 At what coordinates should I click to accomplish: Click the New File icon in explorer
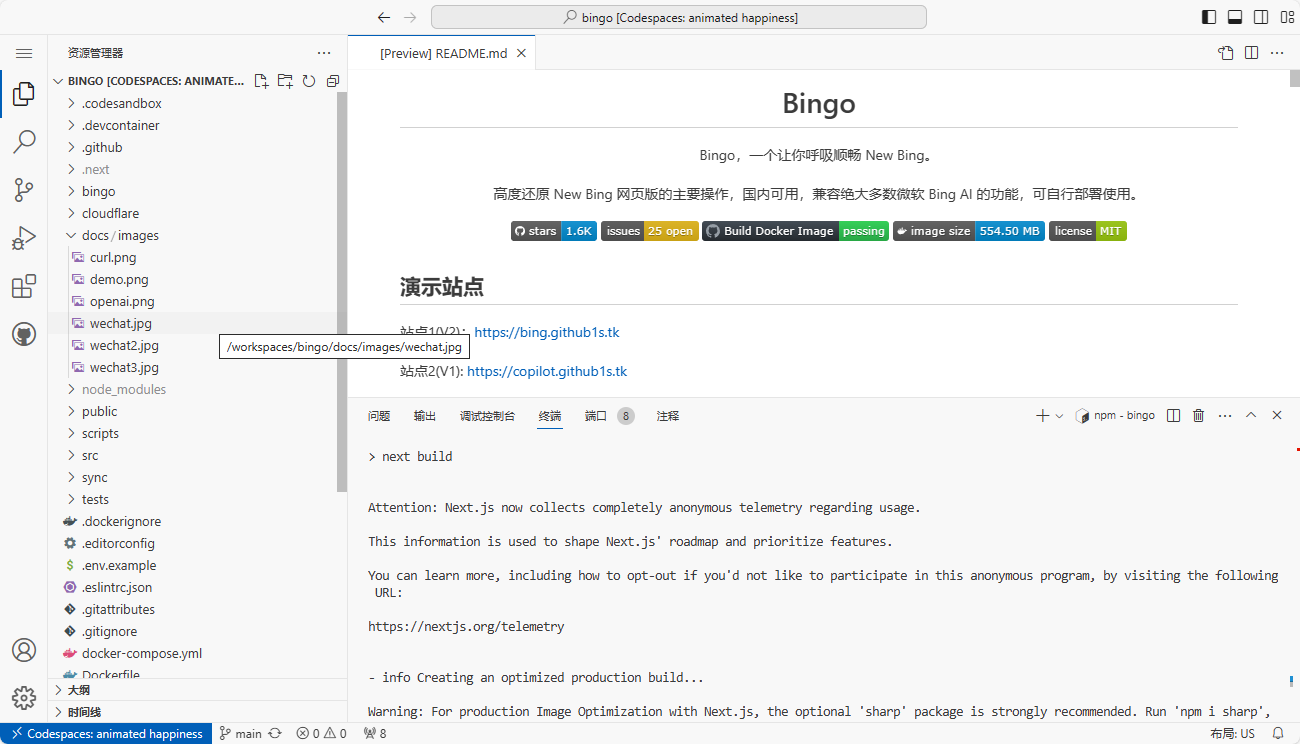point(262,81)
